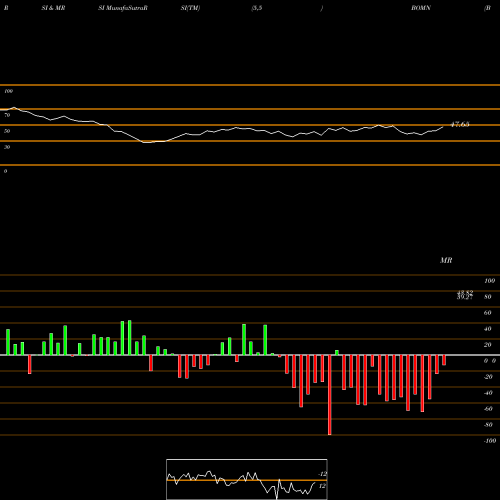Click the '-40' label on MR axis
500x500 pixels.
pyautogui.click(x=488, y=393)
